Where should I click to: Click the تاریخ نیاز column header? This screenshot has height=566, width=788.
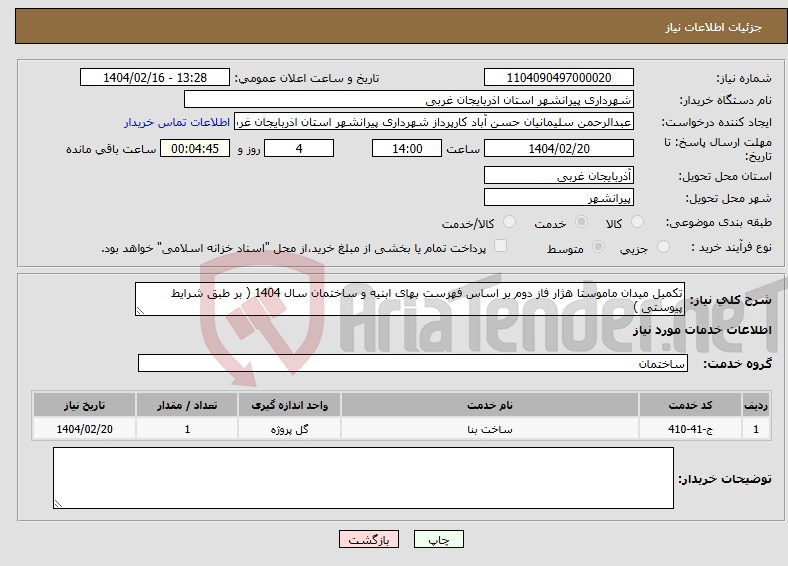[84, 405]
